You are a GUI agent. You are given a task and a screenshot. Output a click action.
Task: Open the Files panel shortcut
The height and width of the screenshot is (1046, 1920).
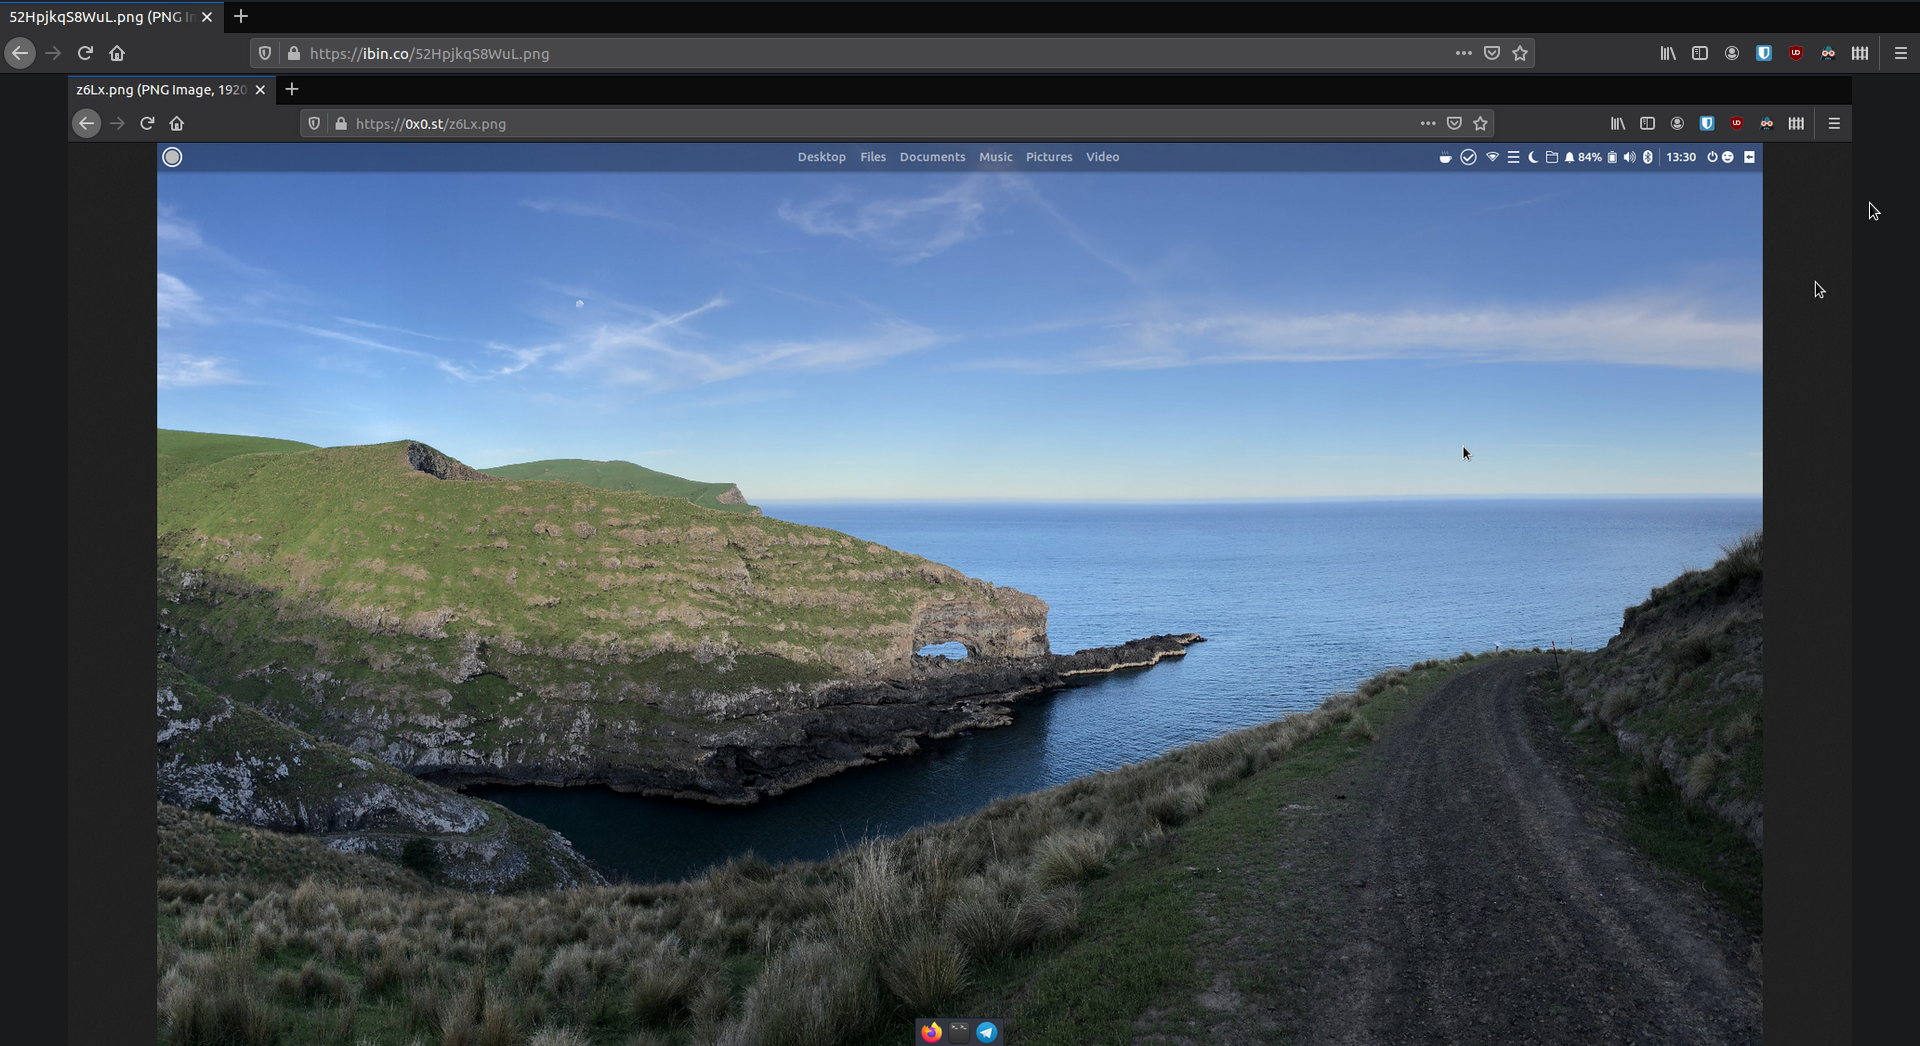coord(873,157)
